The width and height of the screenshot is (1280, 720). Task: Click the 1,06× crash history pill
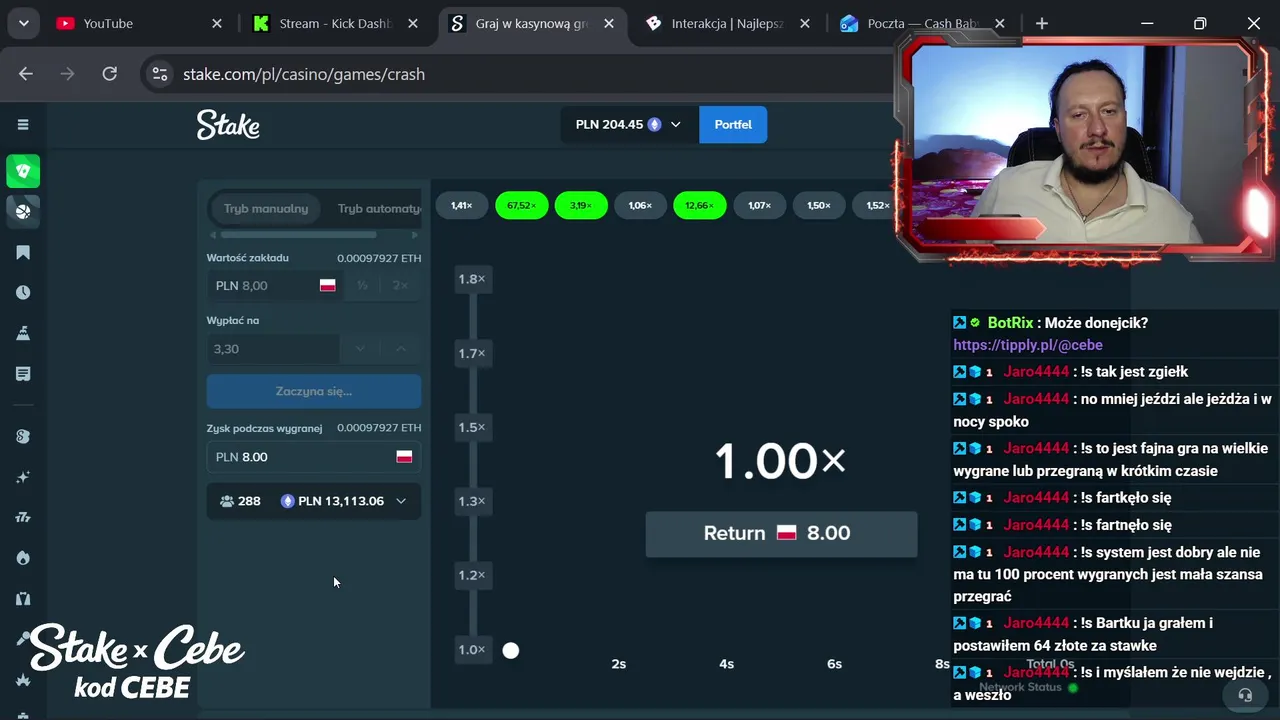(640, 205)
